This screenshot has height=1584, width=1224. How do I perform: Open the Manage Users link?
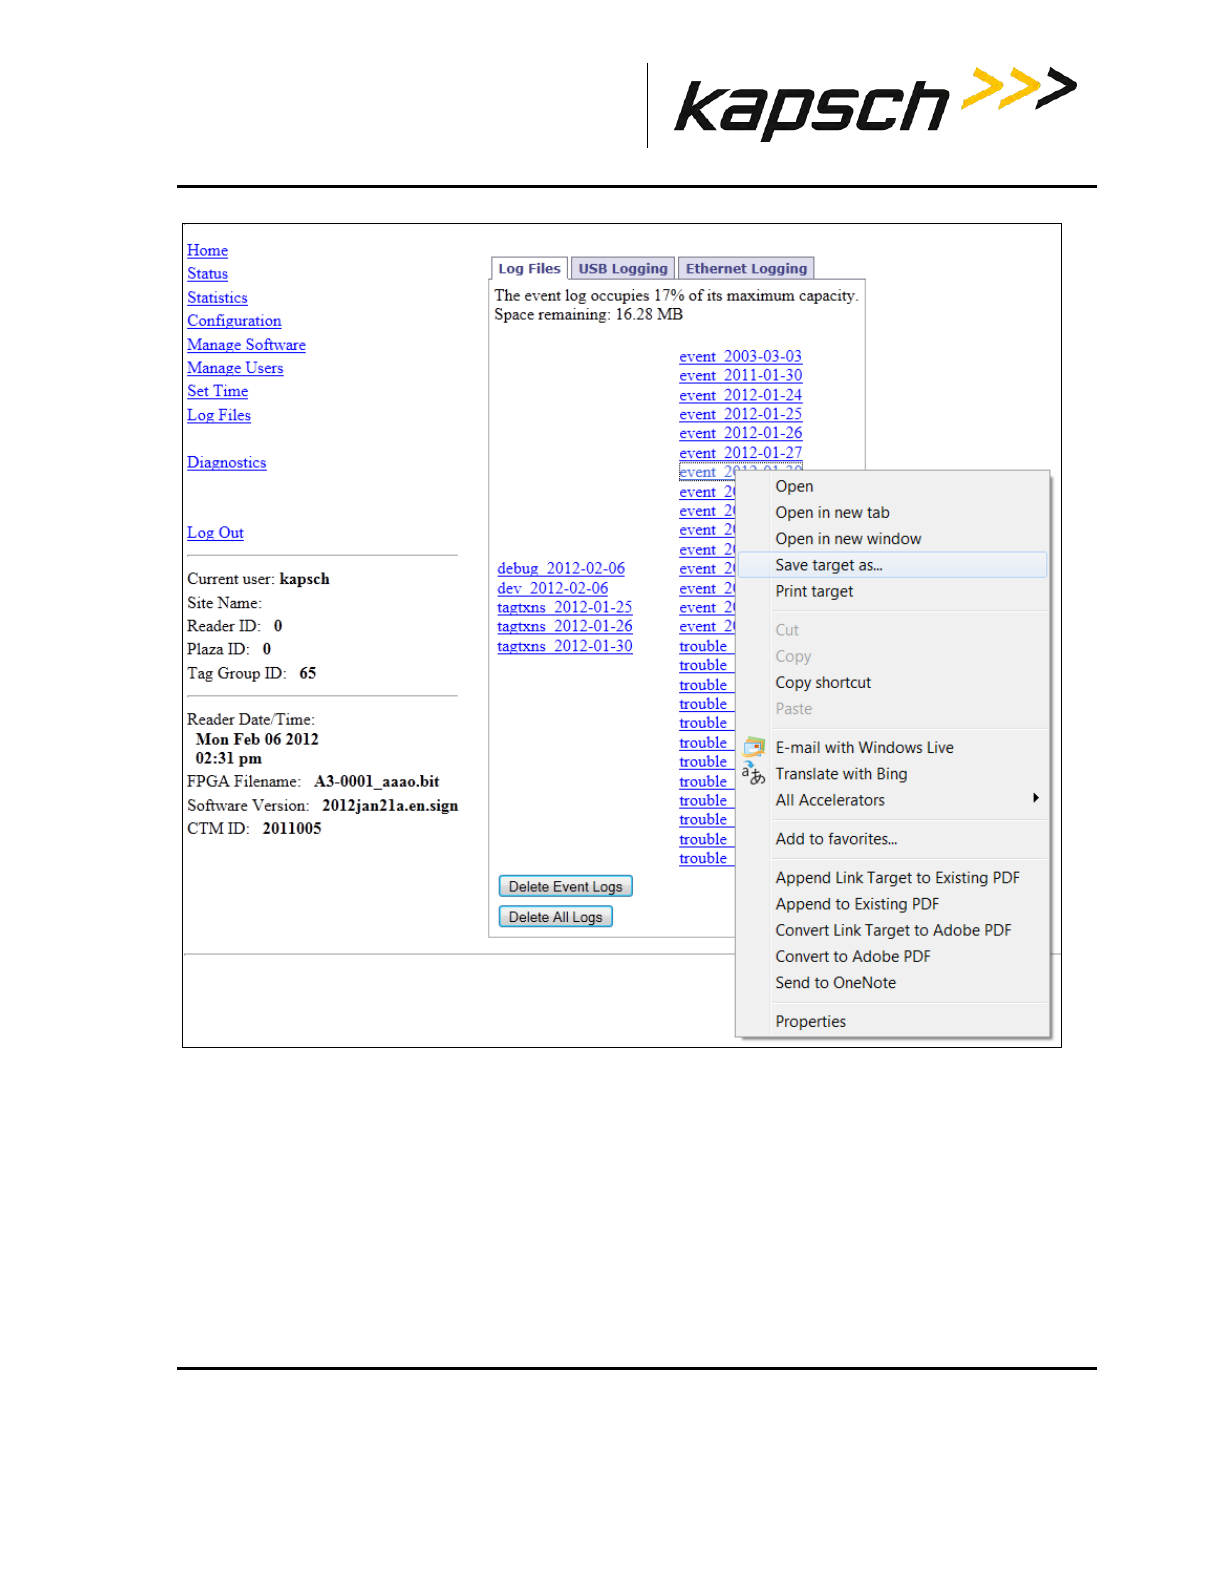235,367
